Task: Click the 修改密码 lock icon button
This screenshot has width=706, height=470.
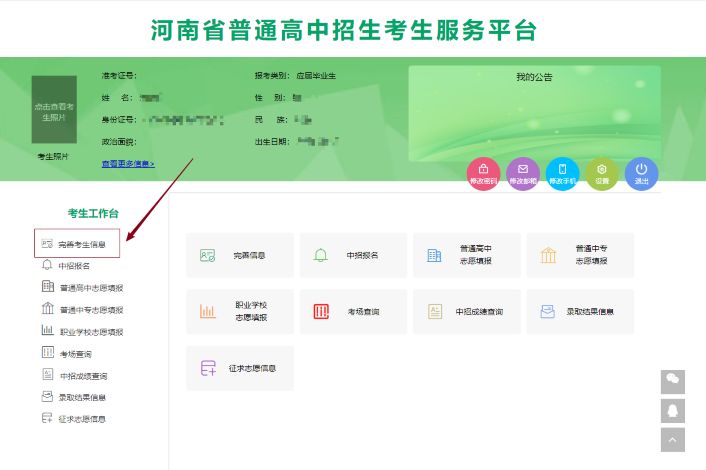Action: pyautogui.click(x=483, y=174)
